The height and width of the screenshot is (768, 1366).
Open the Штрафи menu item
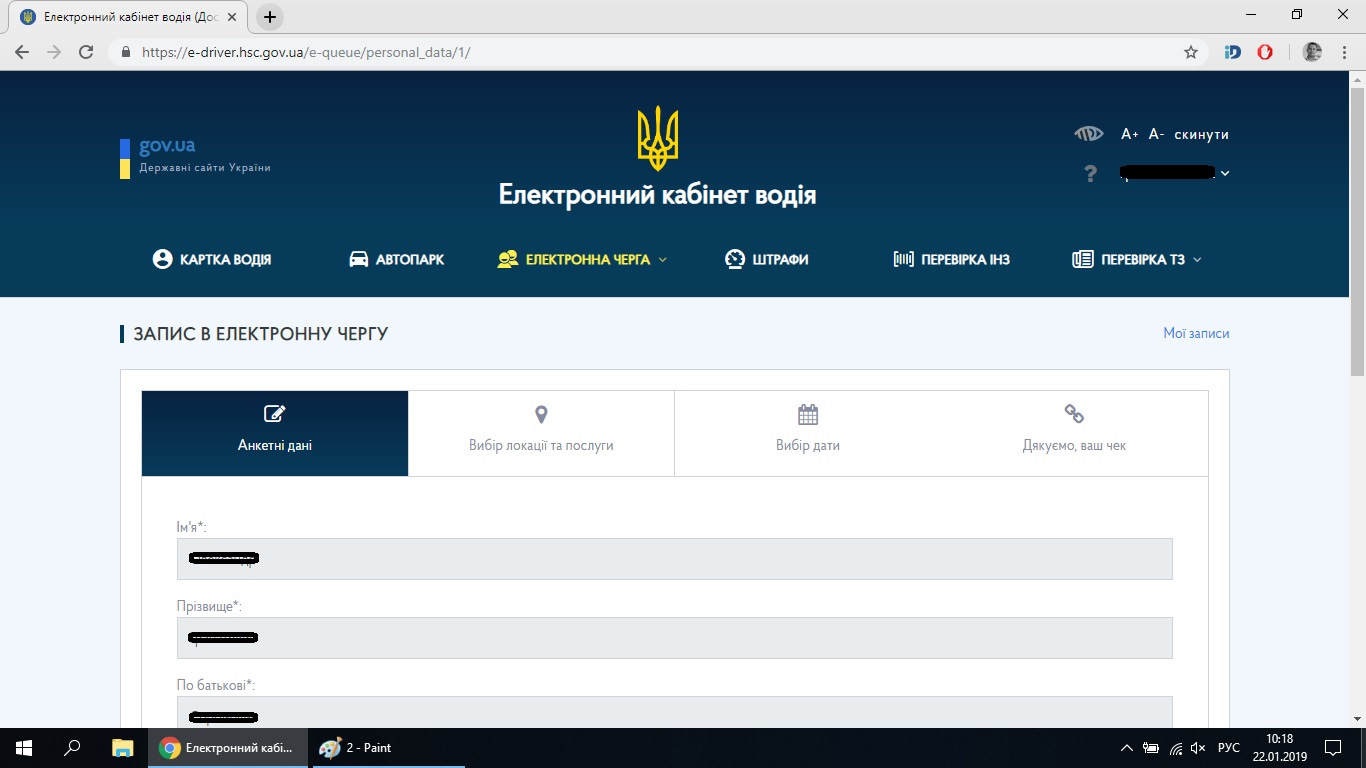766,259
